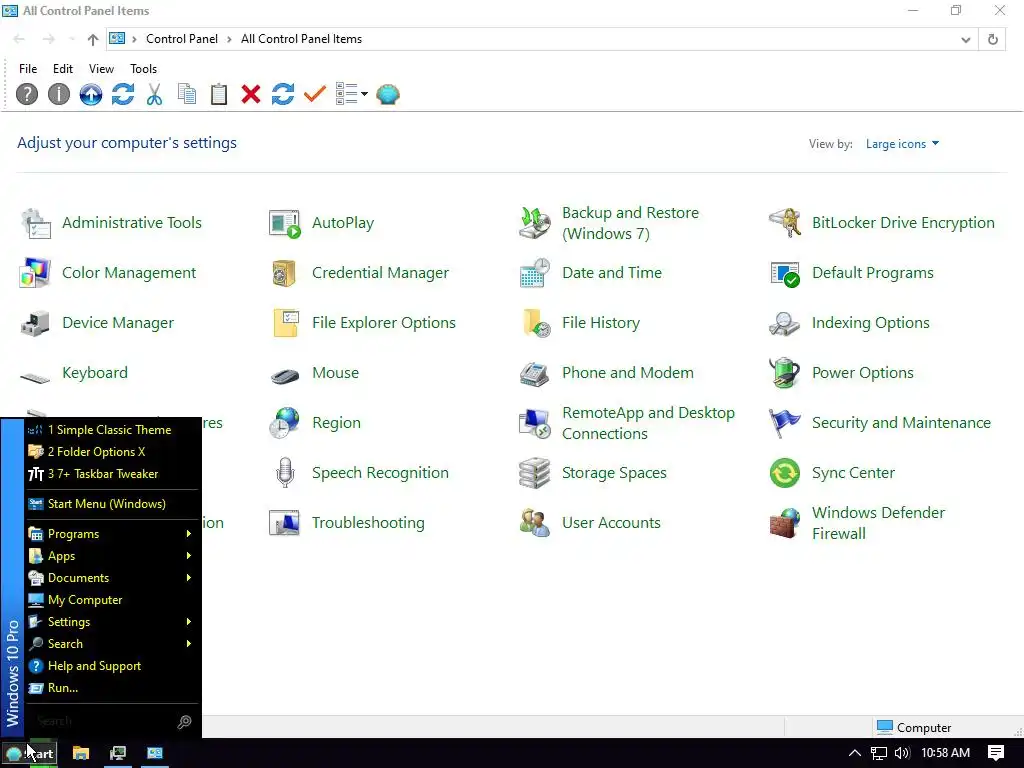Click the start menu search box
The height and width of the screenshot is (768, 1024).
point(112,721)
